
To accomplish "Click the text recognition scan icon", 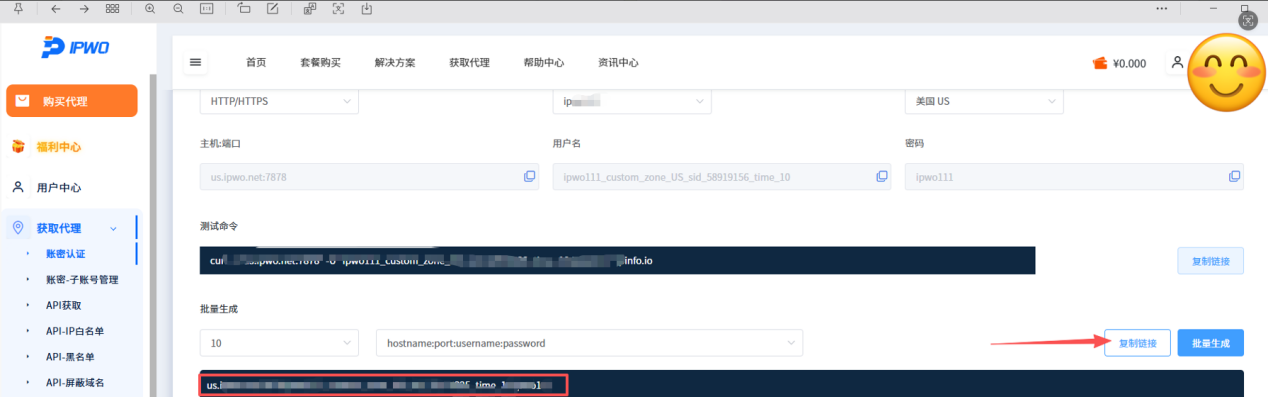I will [338, 8].
